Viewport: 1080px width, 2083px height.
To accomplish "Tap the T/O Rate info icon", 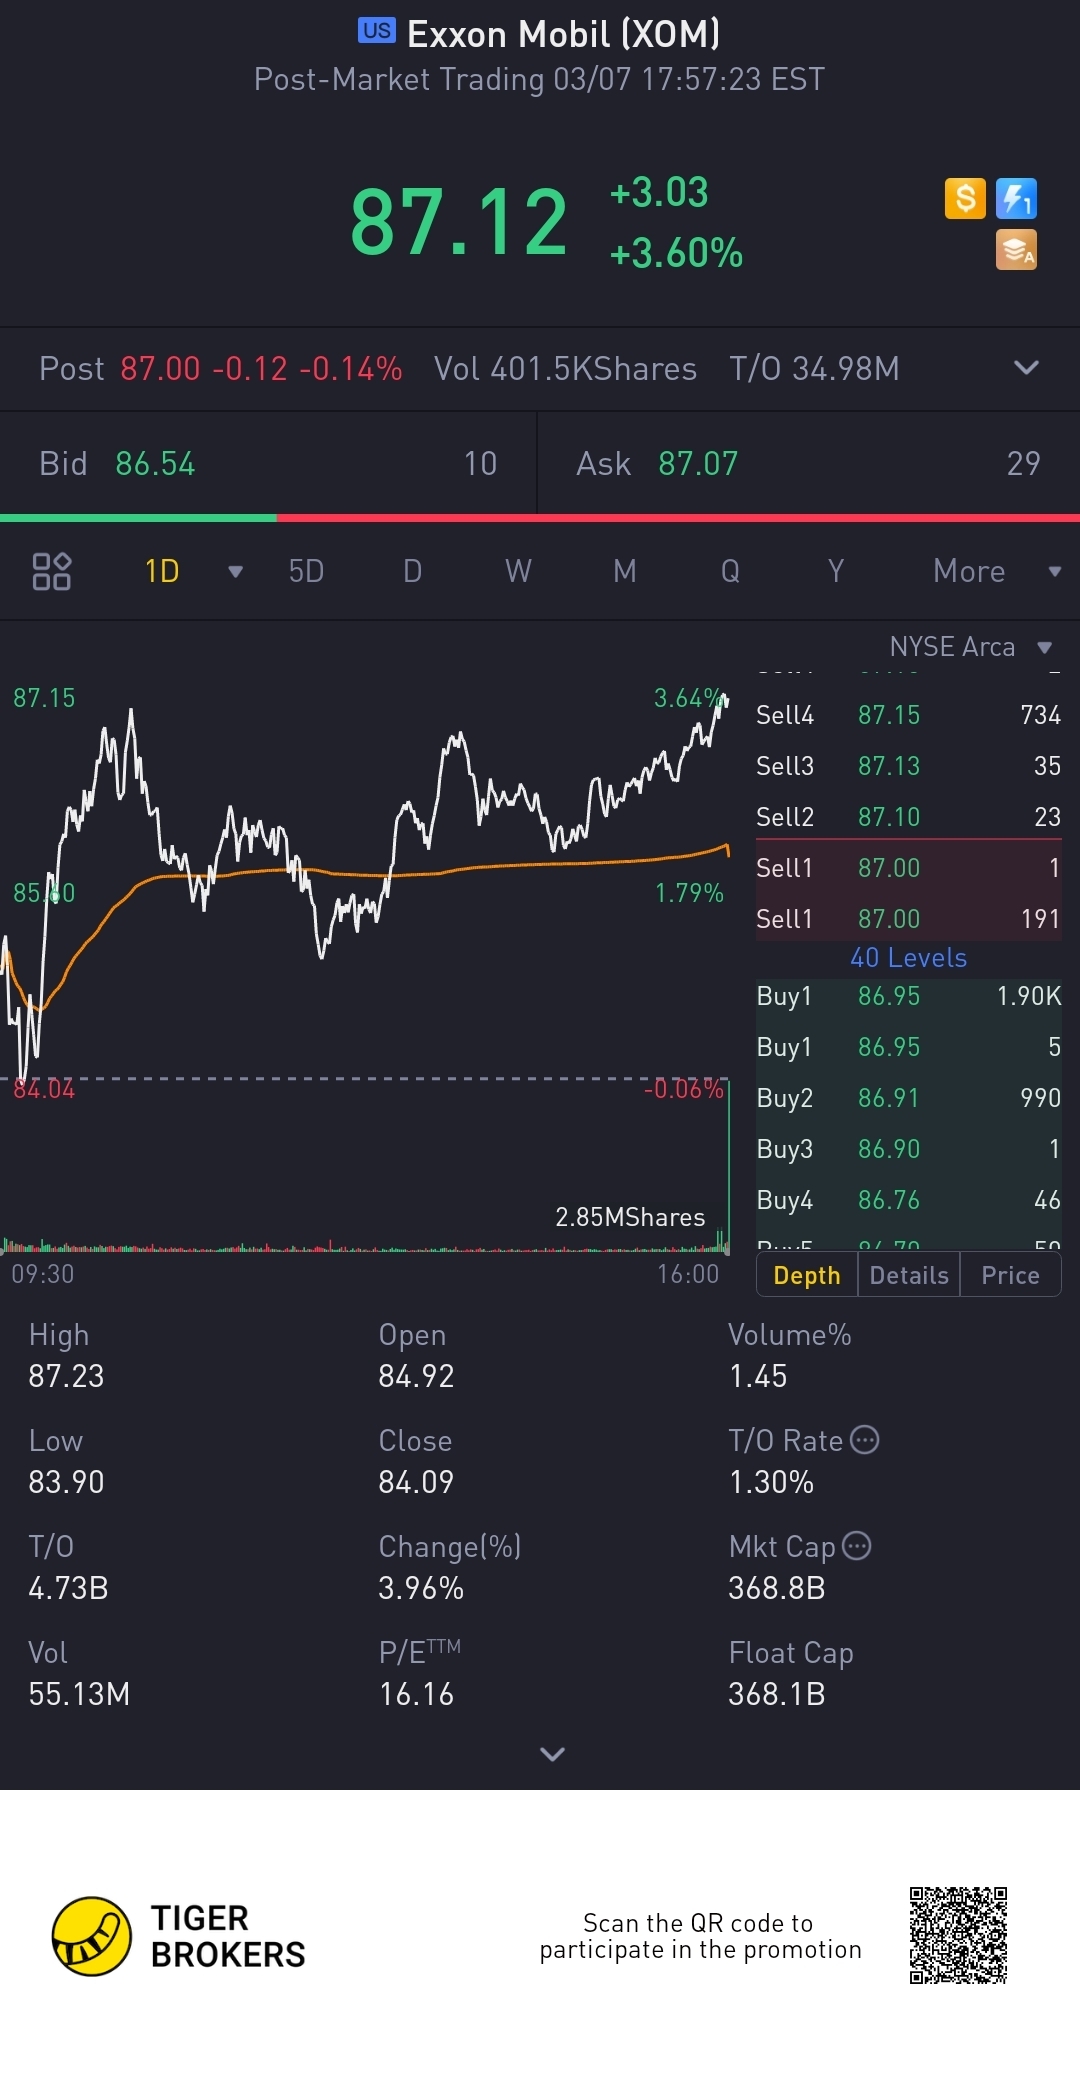I will (x=865, y=1440).
